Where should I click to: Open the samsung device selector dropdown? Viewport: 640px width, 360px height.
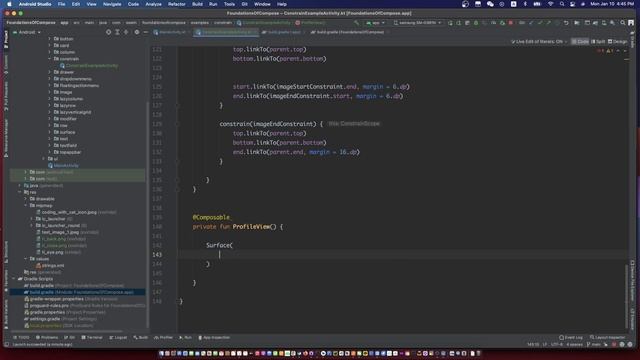click(x=417, y=23)
